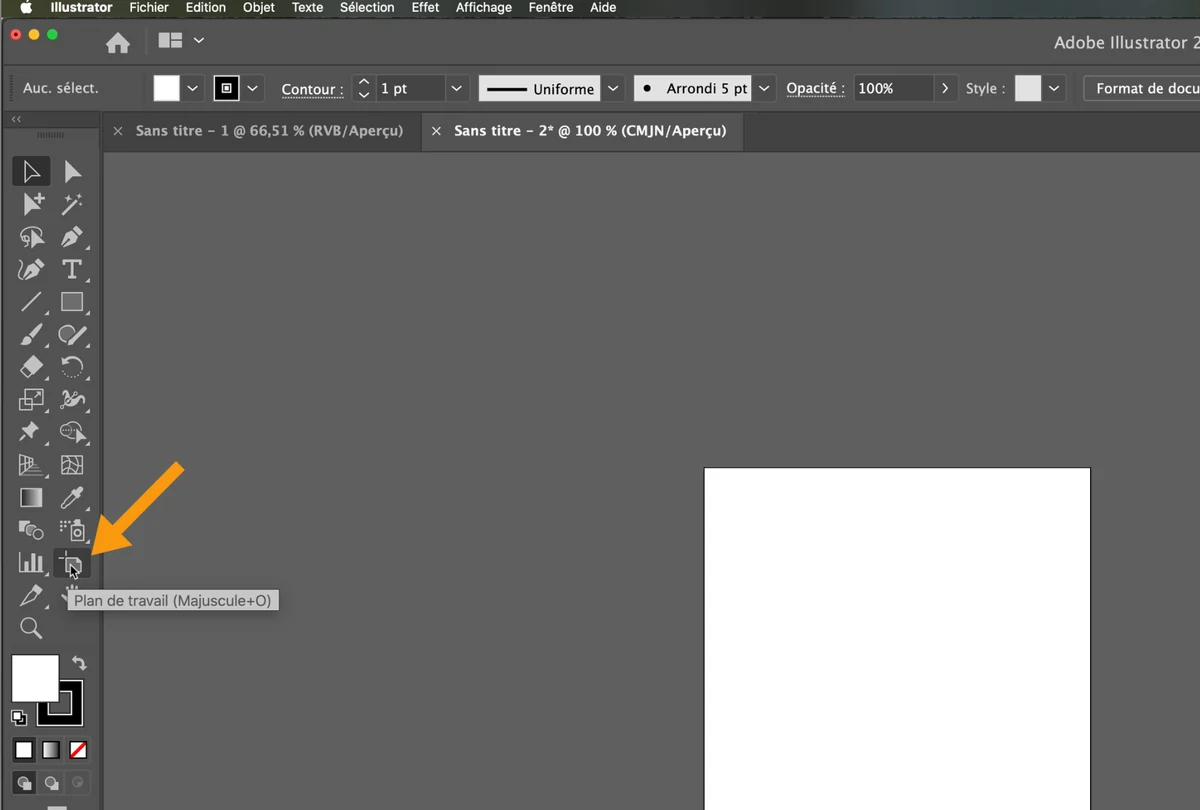This screenshot has width=1200, height=810.
Task: Select the Gradient tool
Action: pyautogui.click(x=31, y=497)
